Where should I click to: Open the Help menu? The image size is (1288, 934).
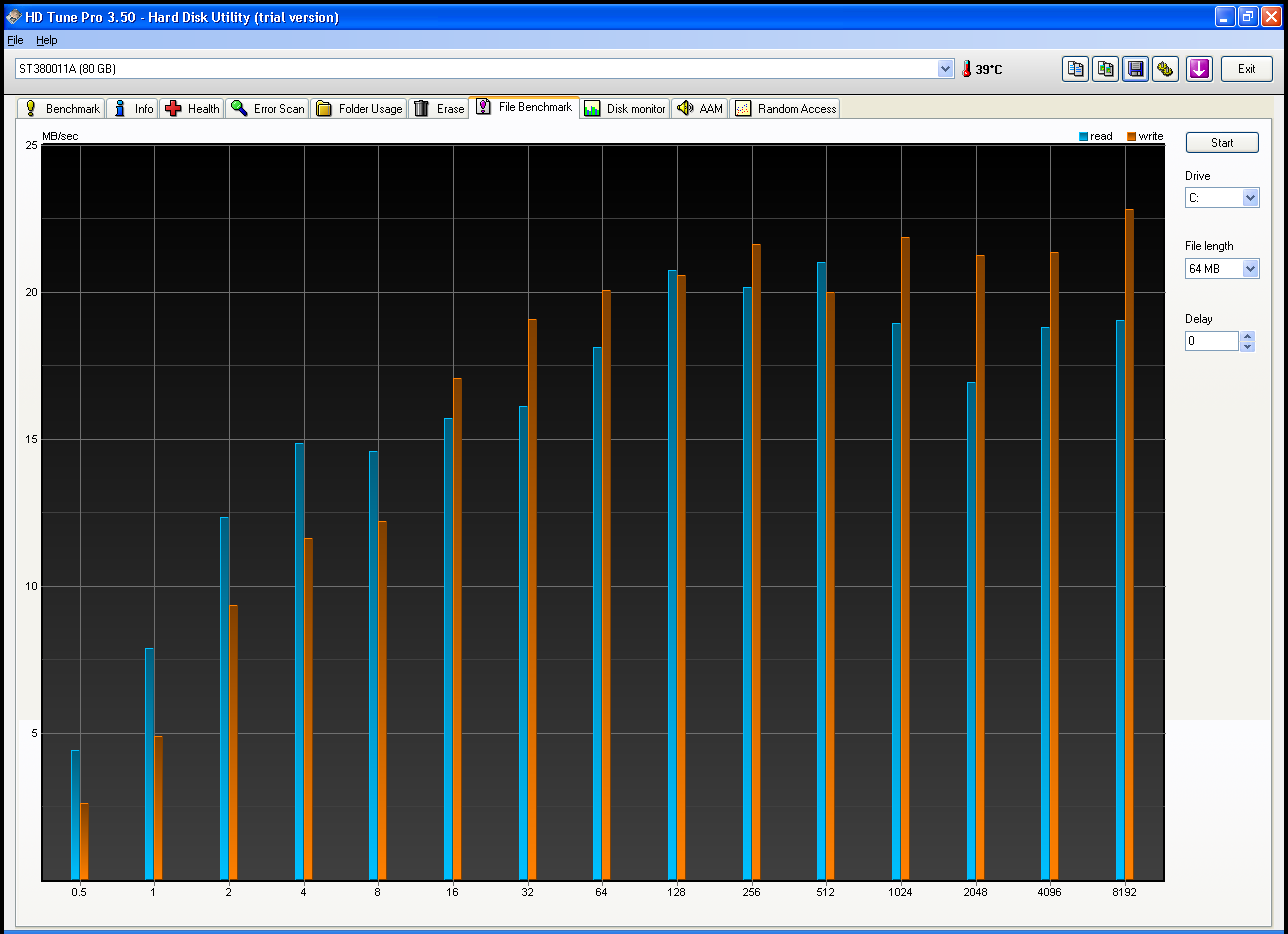(x=47, y=40)
